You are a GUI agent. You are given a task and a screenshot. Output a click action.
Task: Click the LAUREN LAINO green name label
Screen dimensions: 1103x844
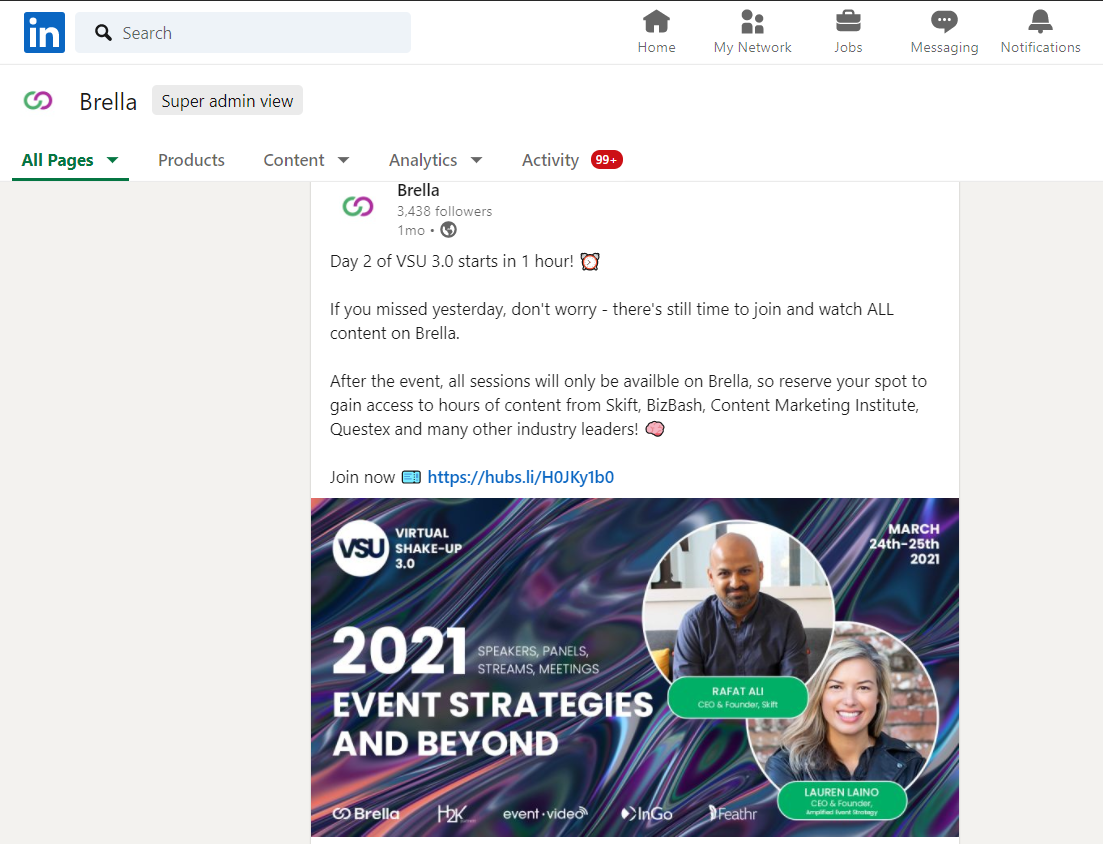pyautogui.click(x=841, y=800)
